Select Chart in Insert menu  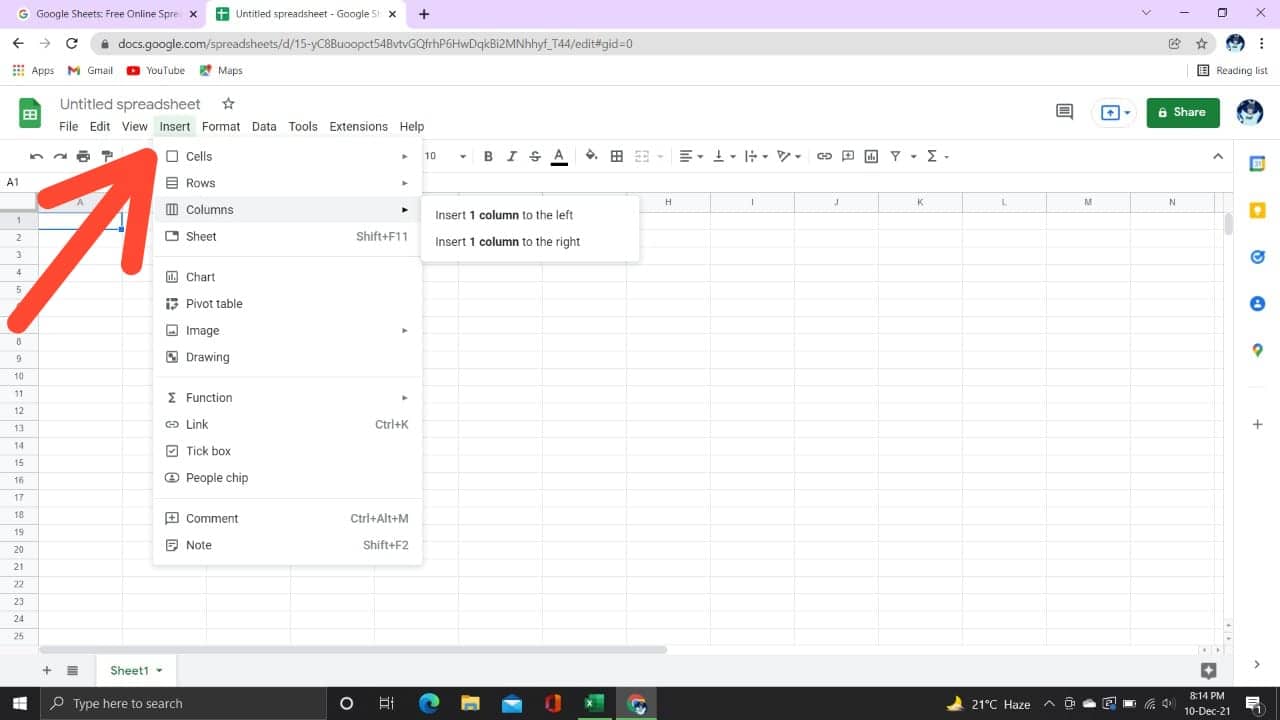pyautogui.click(x=288, y=277)
